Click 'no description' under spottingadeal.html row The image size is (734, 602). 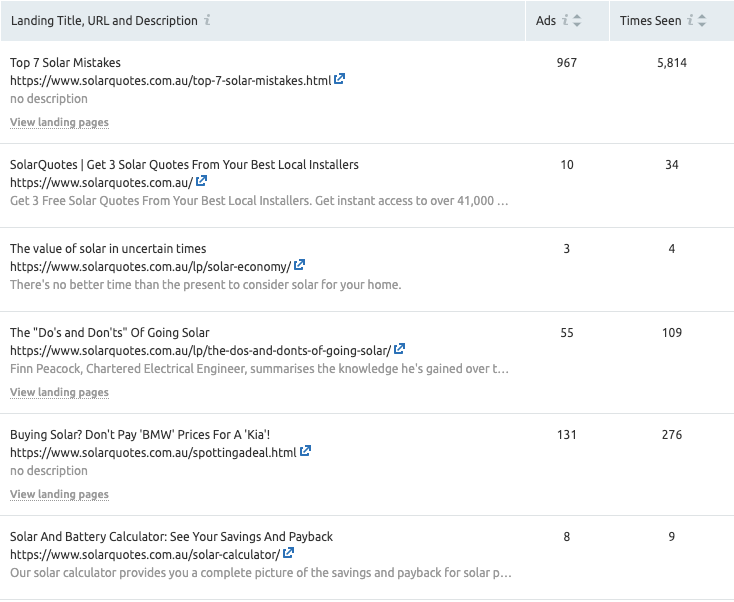point(49,471)
